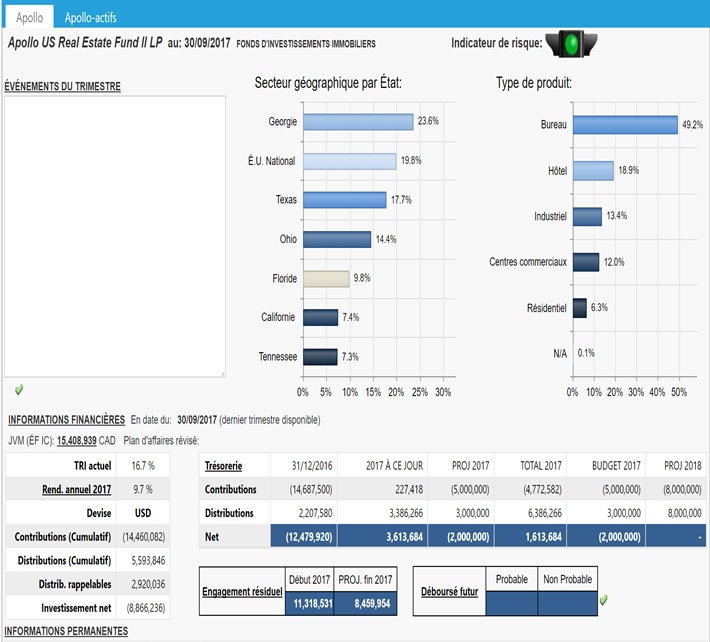Click the green traffic light risk indicator
The image size is (710, 642).
[573, 42]
